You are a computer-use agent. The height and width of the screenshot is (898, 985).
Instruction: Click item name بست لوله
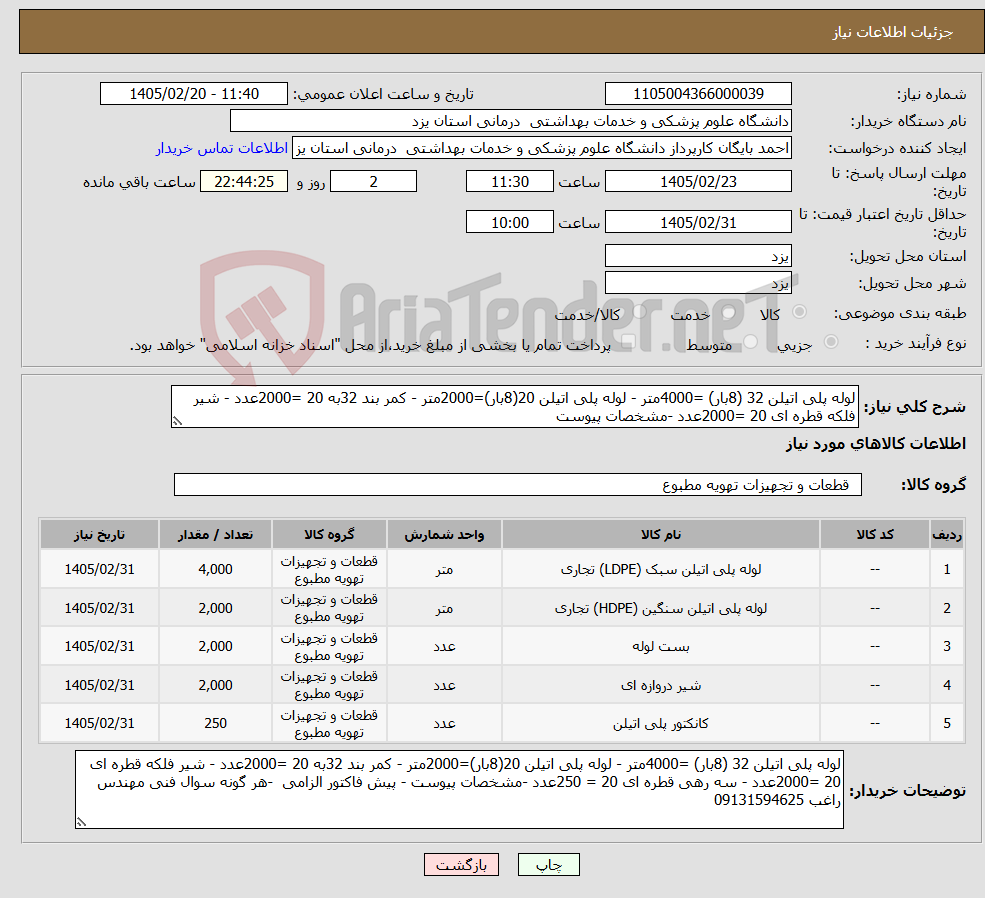tap(660, 646)
